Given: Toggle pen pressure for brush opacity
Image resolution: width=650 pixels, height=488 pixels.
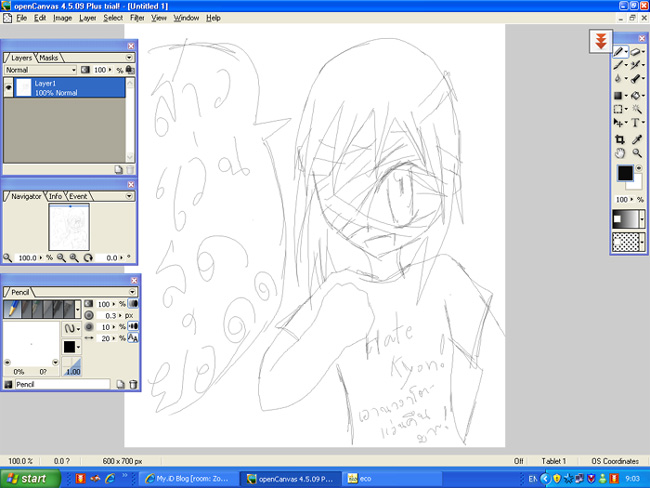Looking at the screenshot, I should 133,304.
